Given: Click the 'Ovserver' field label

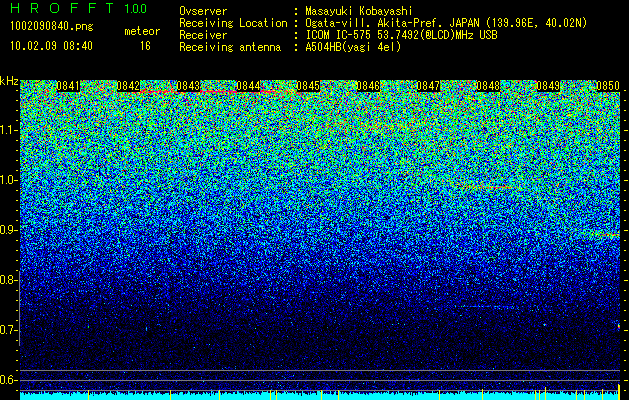Looking at the screenshot, I should coord(203,11).
